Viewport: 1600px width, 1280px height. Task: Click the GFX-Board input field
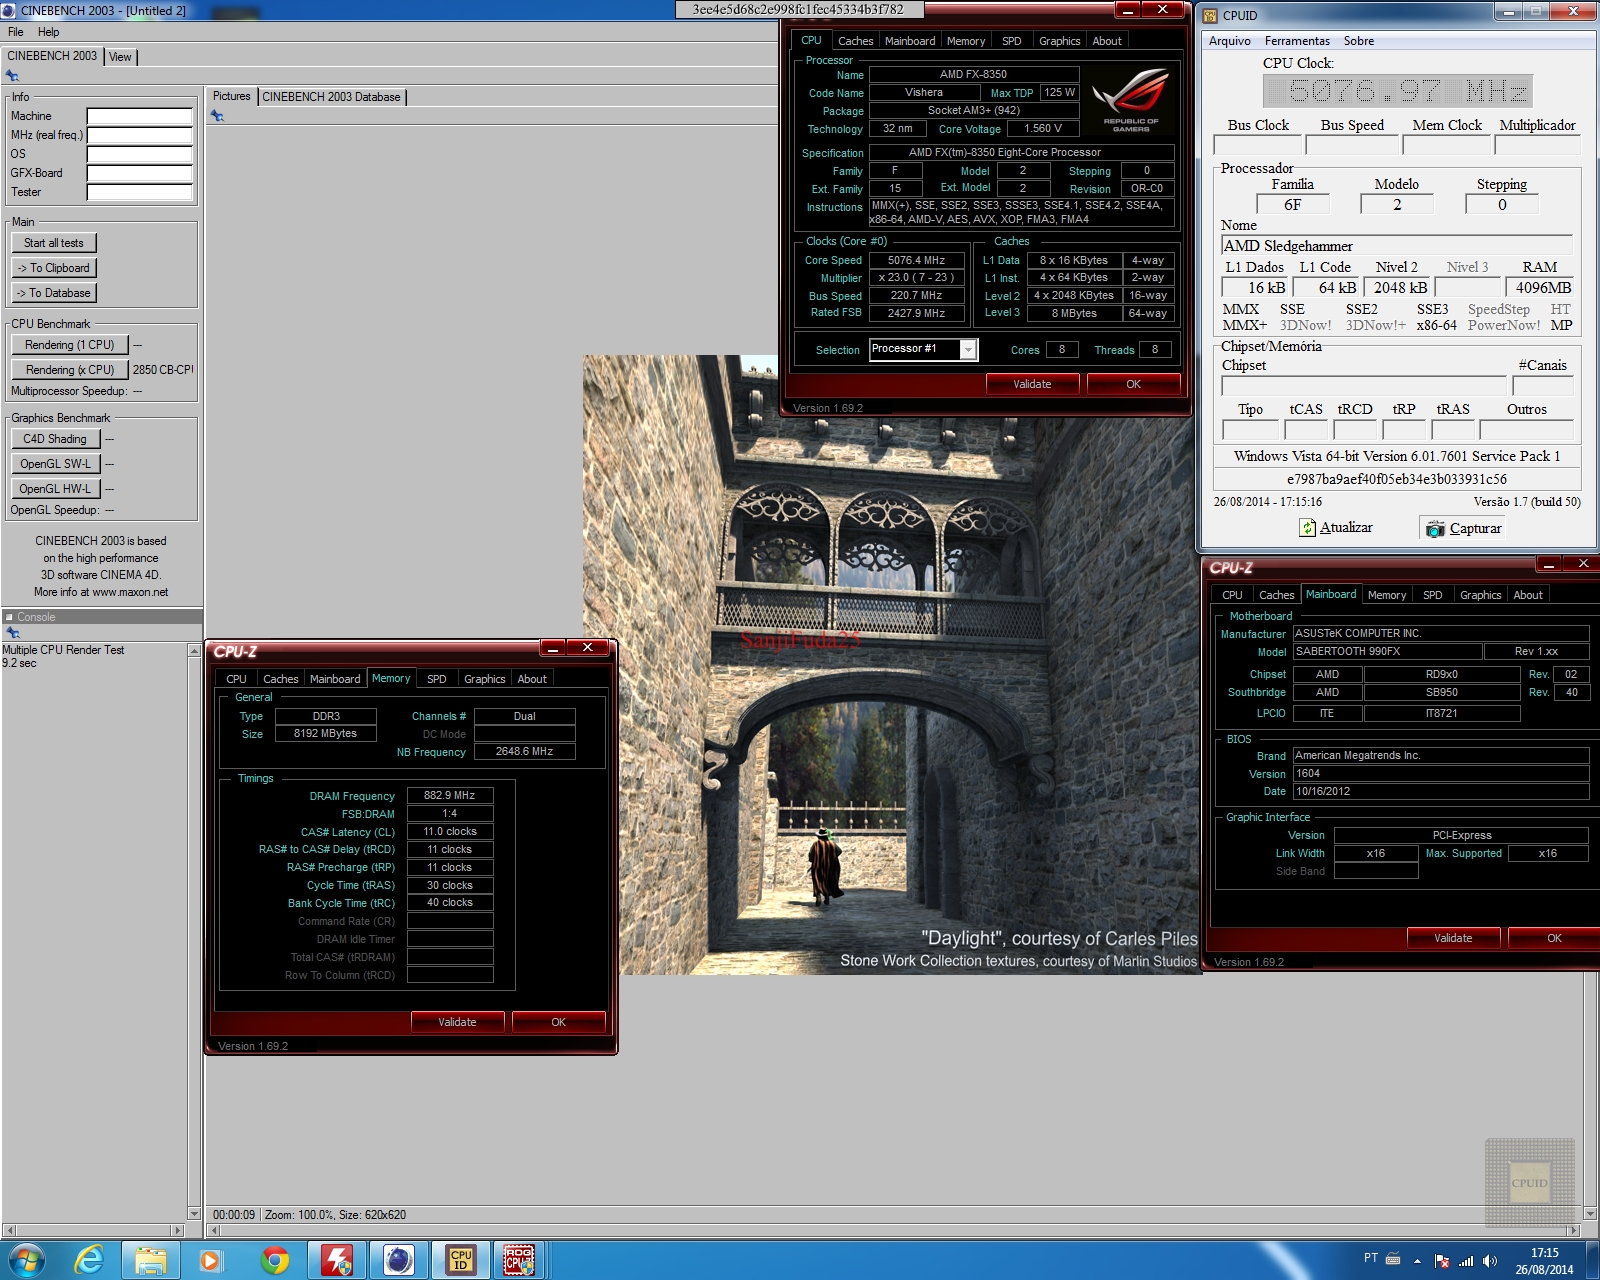pos(140,173)
